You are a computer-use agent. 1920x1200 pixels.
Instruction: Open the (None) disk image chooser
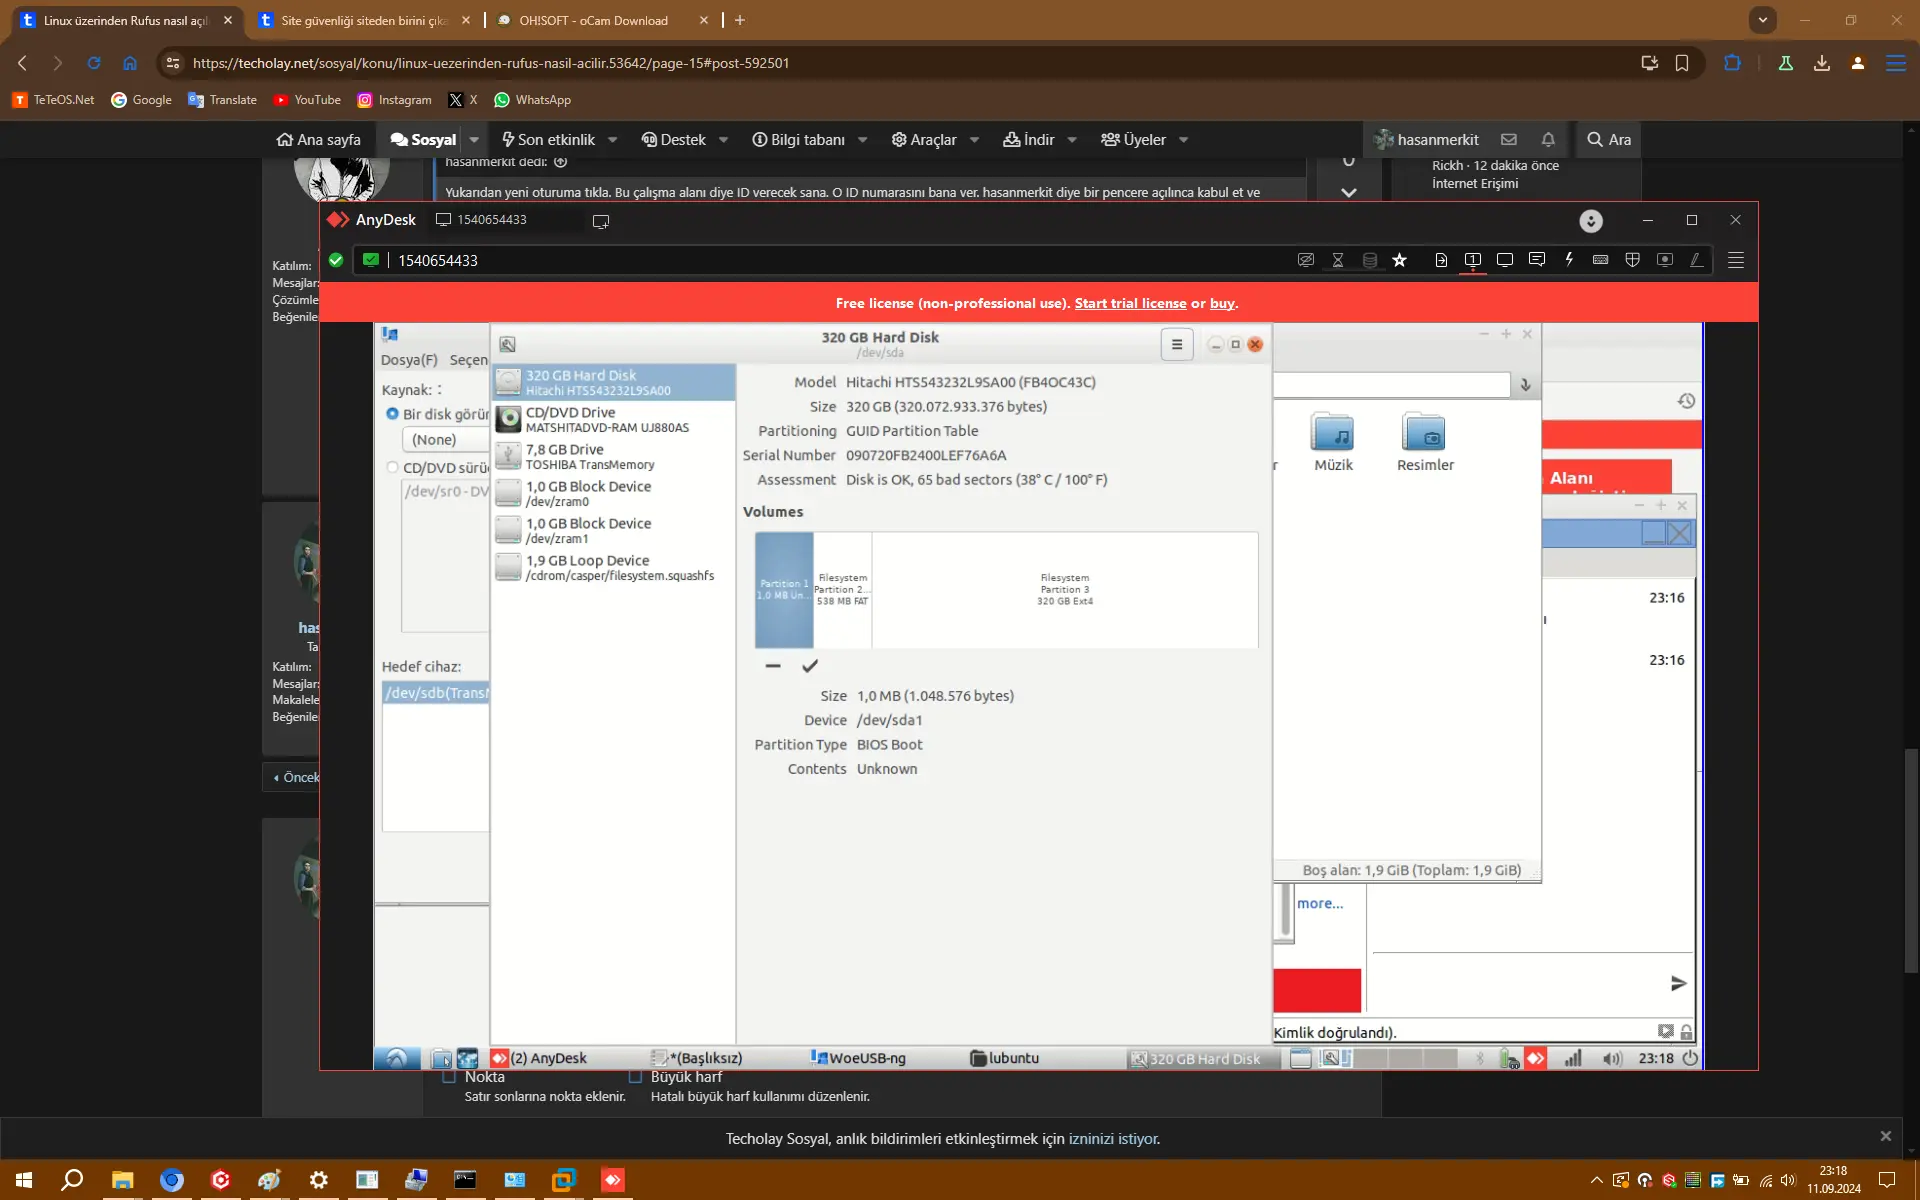[445, 440]
